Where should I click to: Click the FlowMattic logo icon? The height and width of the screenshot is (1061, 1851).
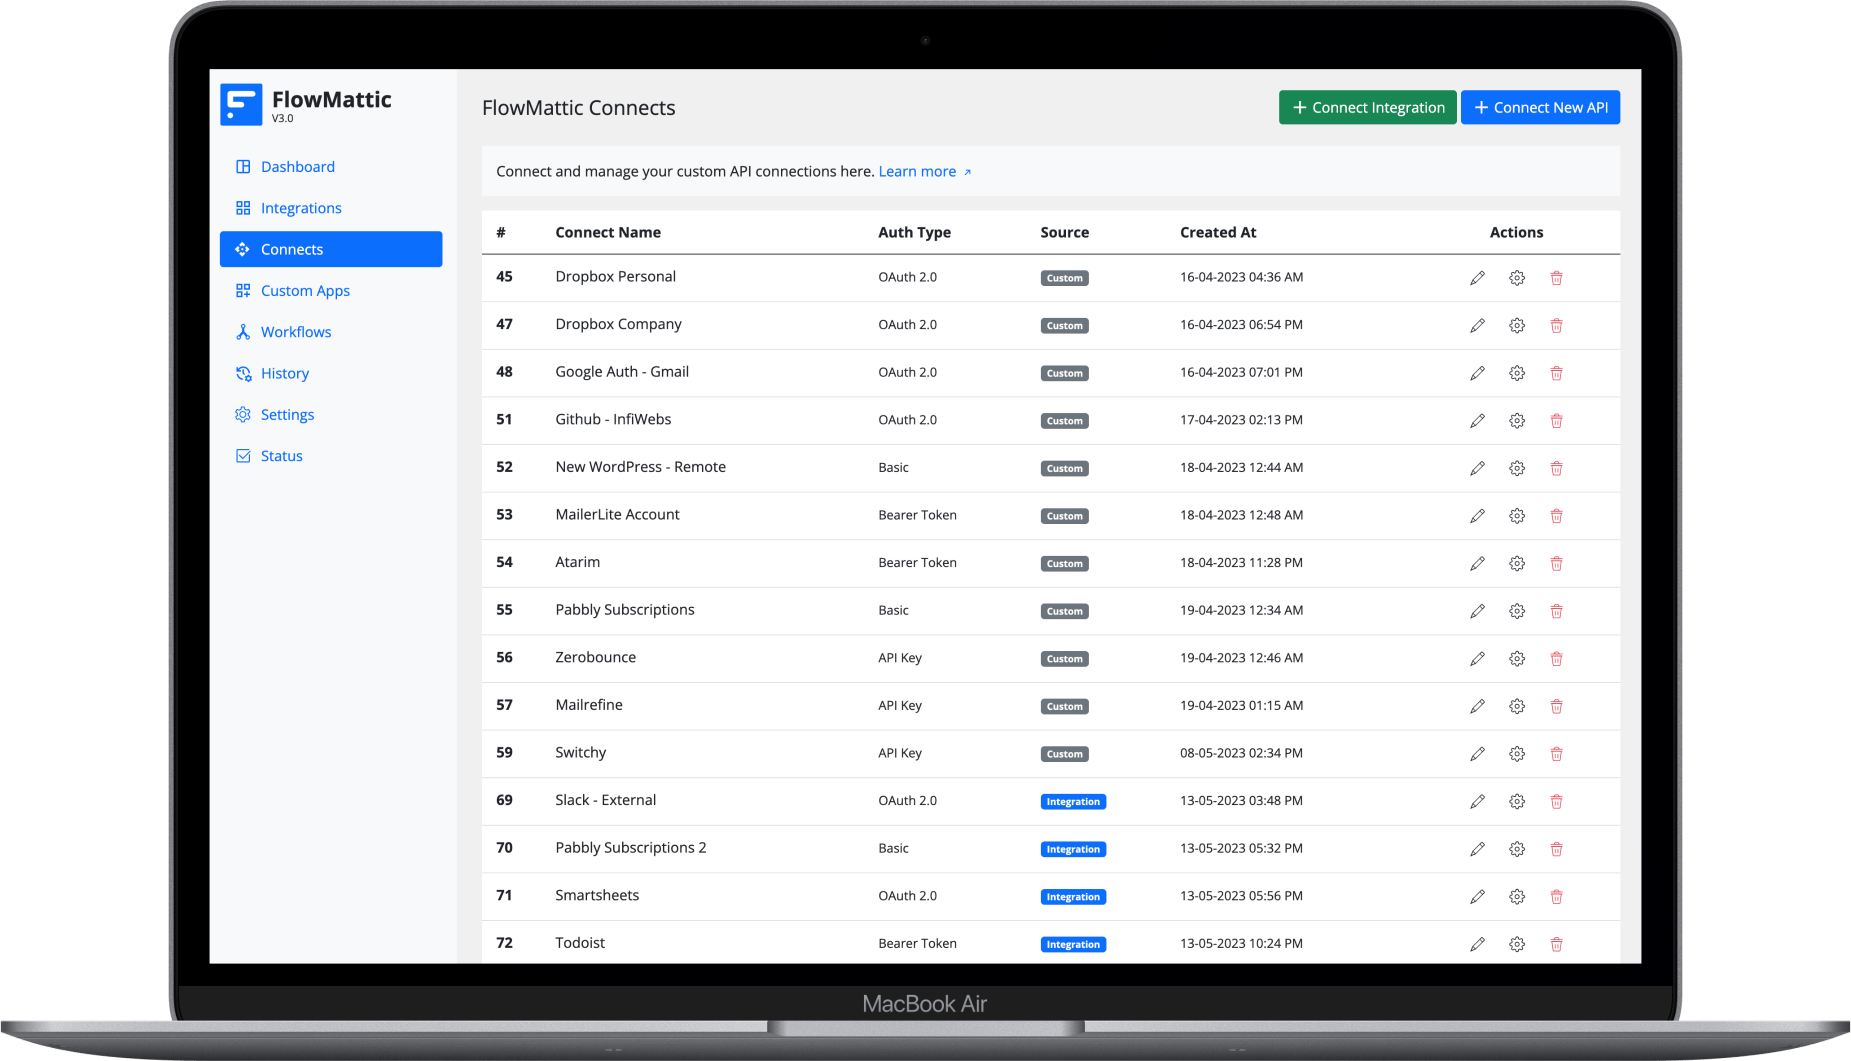tap(240, 103)
